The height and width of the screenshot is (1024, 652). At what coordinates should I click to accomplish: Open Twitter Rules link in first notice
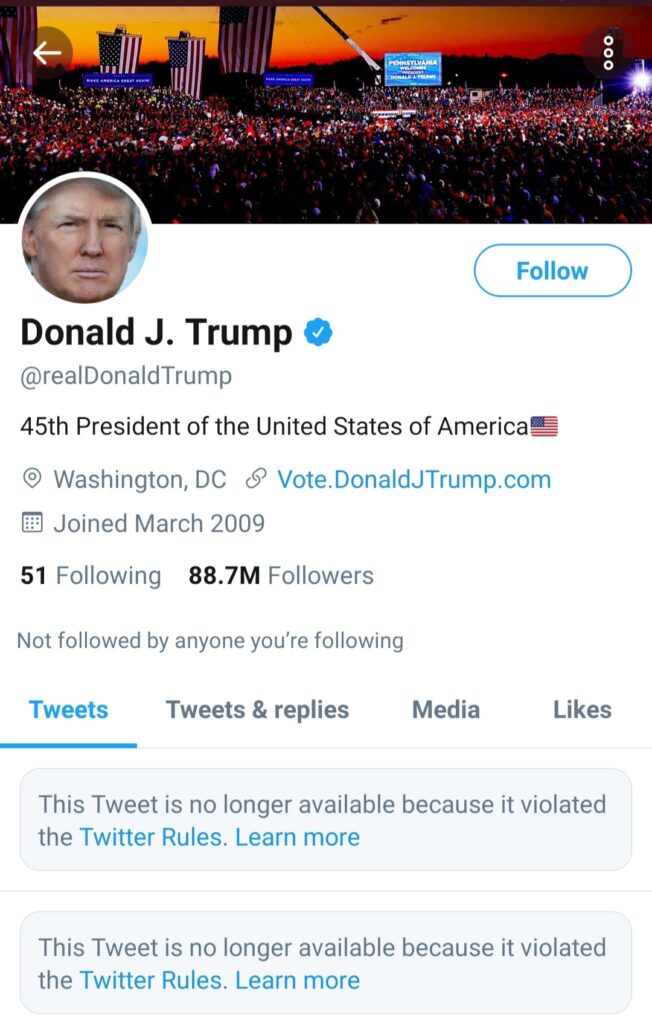click(154, 837)
